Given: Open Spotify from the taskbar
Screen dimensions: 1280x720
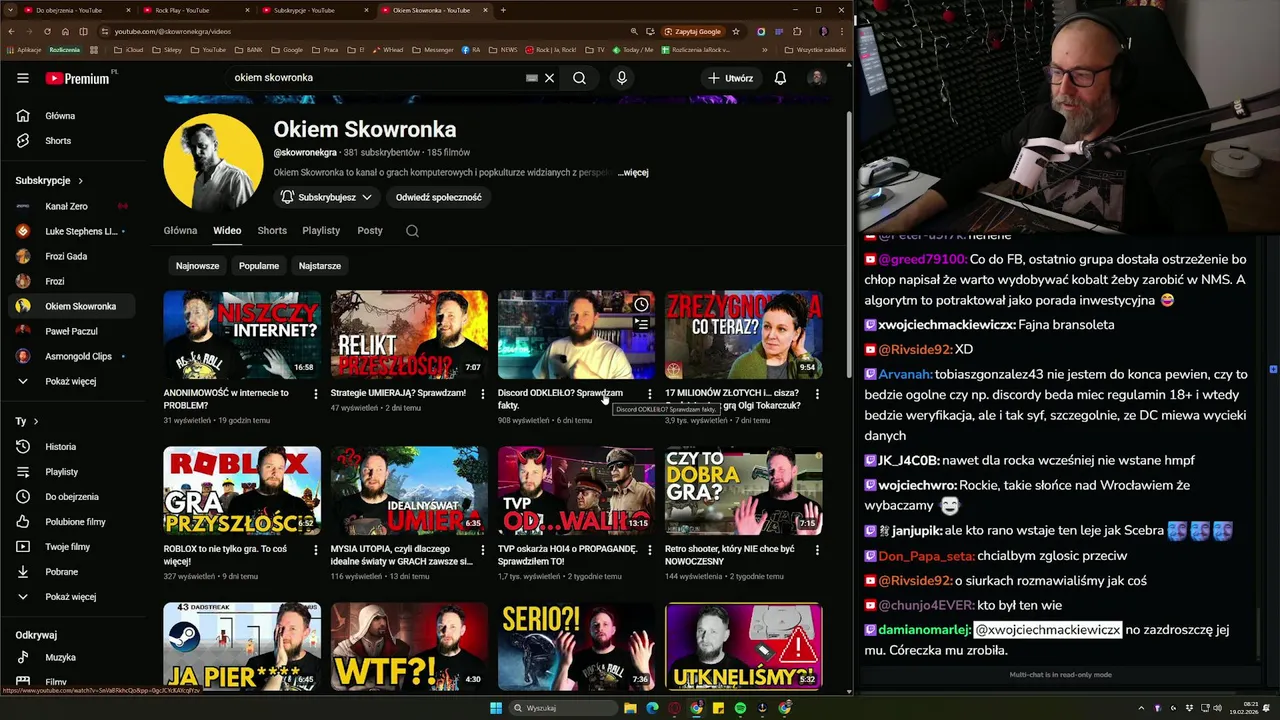Looking at the screenshot, I should tap(740, 708).
